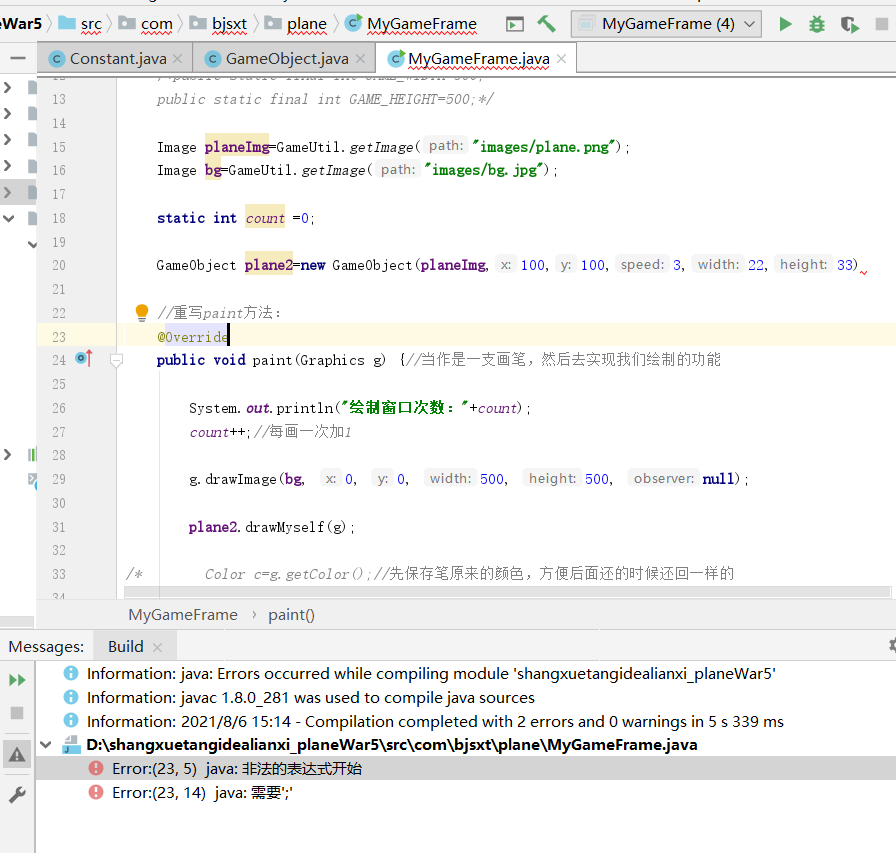Select Compilation completed with 2 errors line
The height and width of the screenshot is (853, 896).
click(x=435, y=722)
